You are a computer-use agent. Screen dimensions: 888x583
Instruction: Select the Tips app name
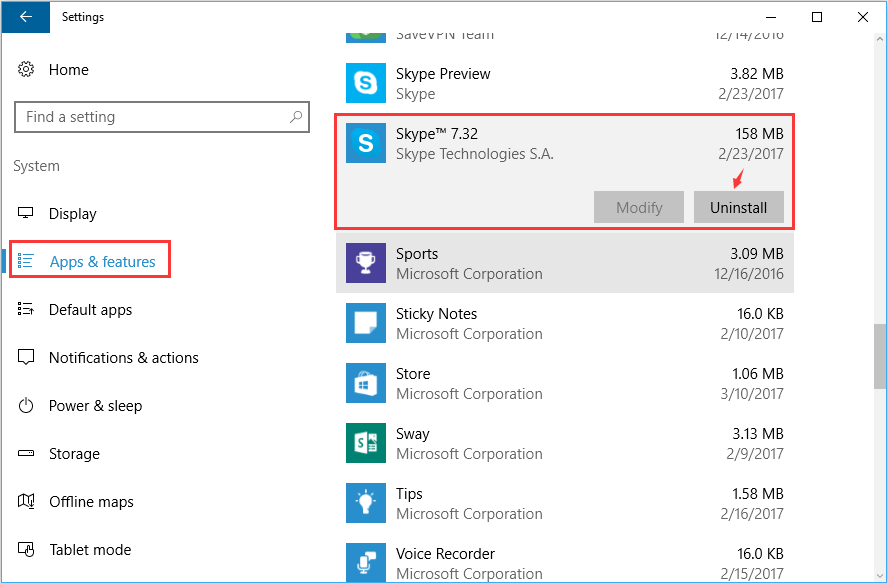(x=409, y=494)
